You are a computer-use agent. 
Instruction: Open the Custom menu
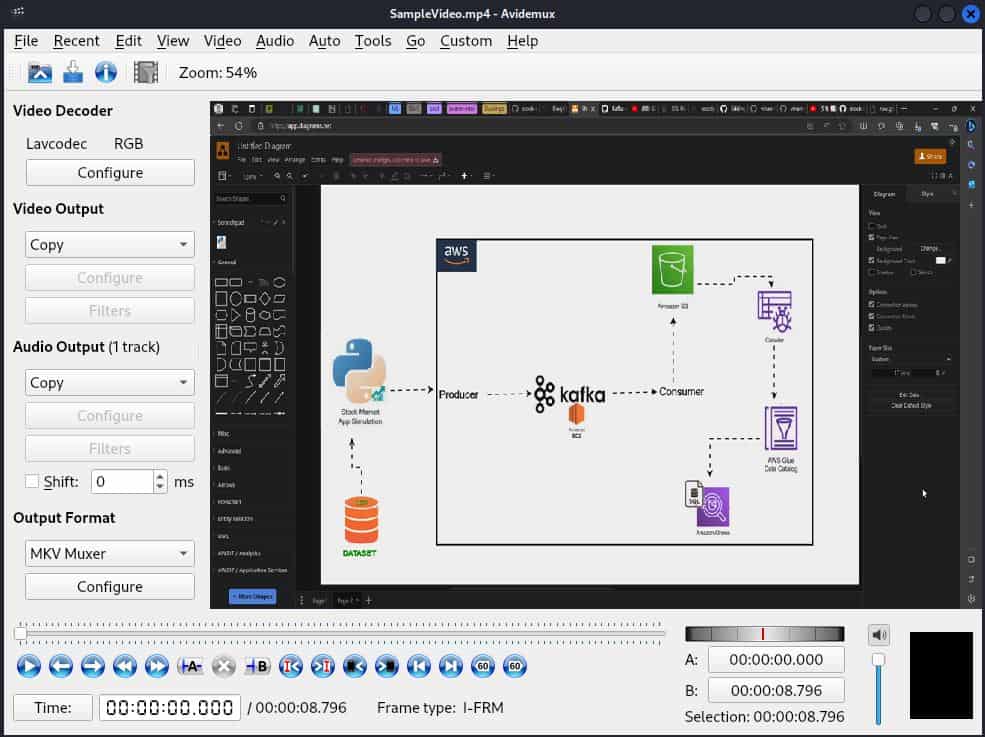point(466,41)
